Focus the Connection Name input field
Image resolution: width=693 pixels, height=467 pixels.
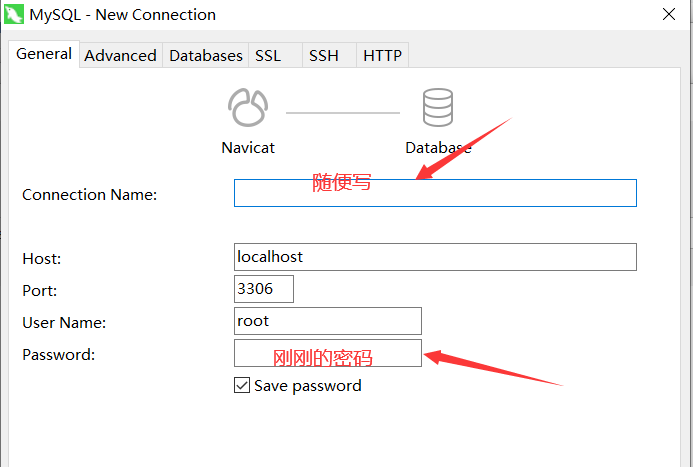coord(435,193)
